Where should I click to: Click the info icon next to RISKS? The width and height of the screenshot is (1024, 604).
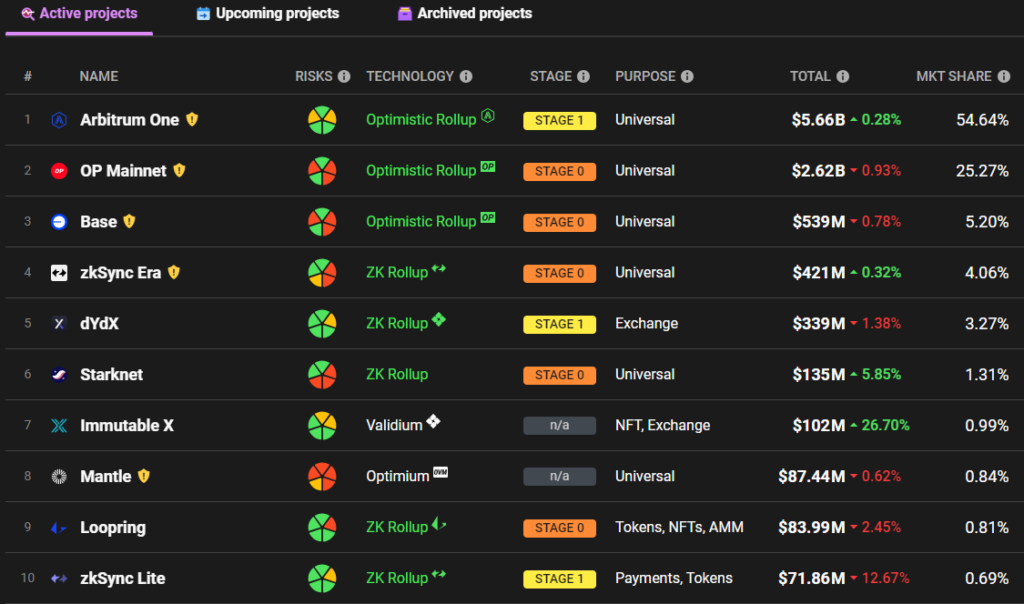(x=344, y=76)
